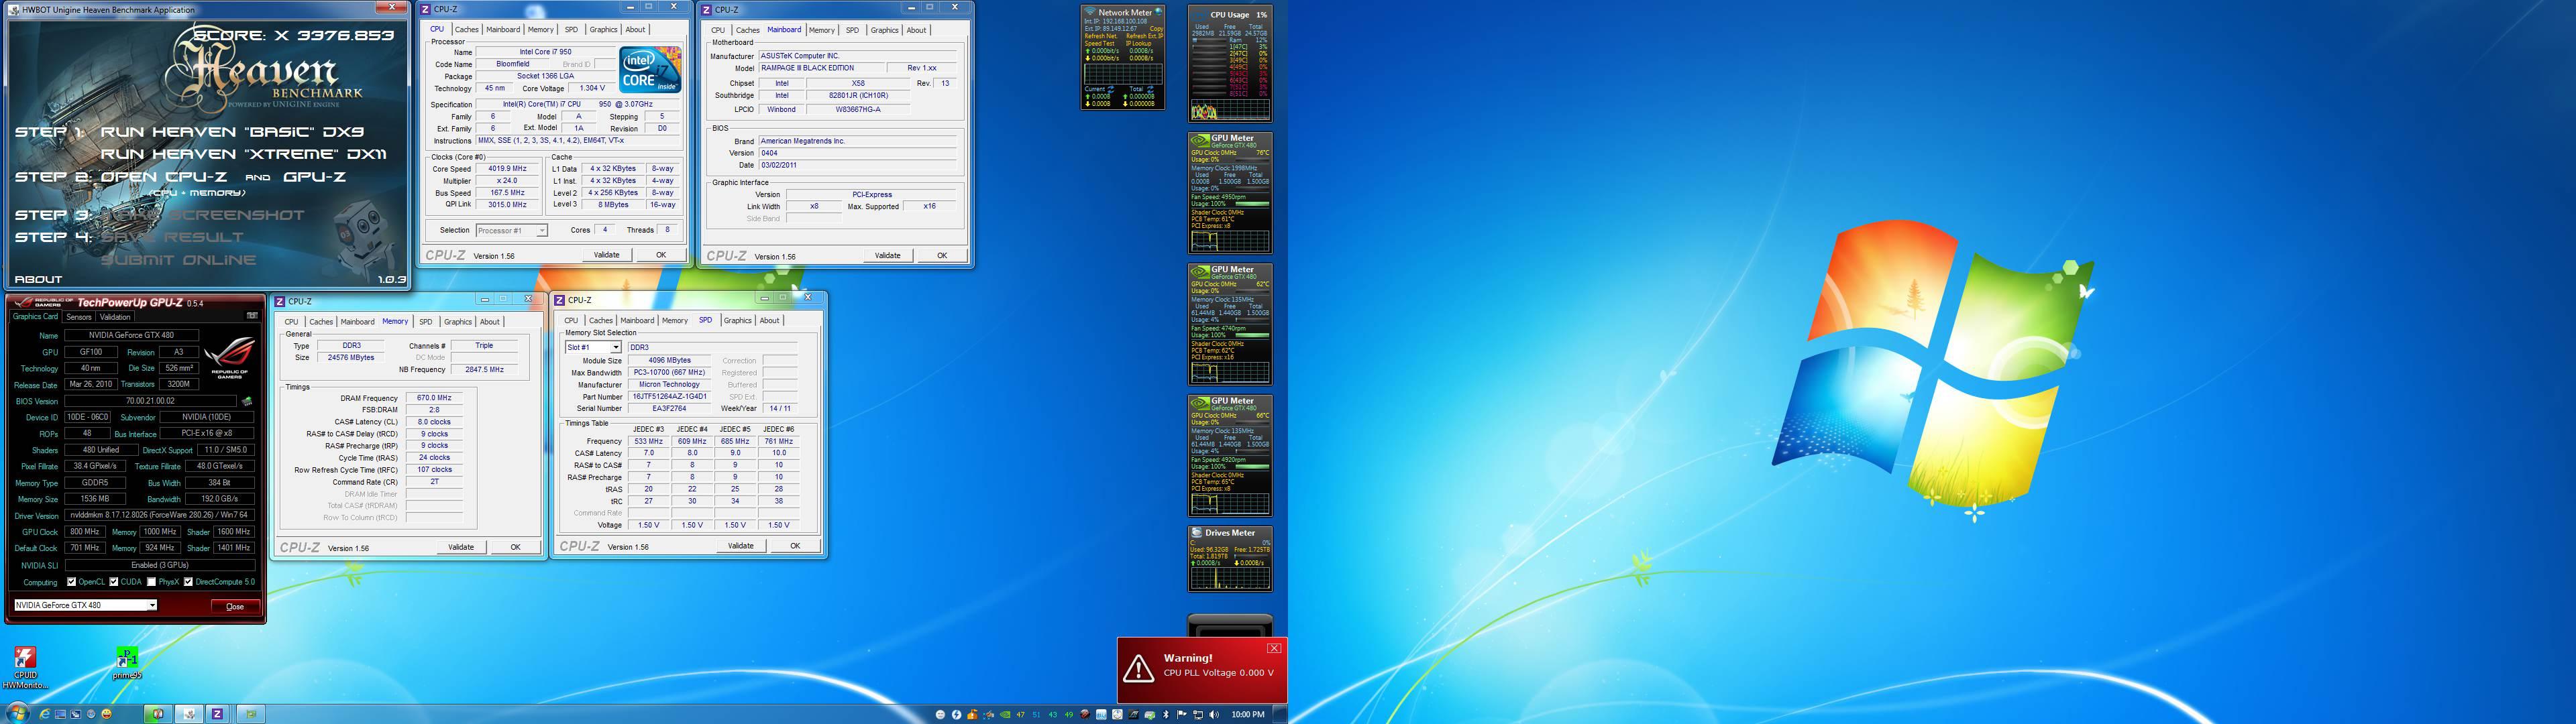Click Refresh Net. in Network Meter
This screenshot has height=724, width=2576.
(x=1101, y=36)
